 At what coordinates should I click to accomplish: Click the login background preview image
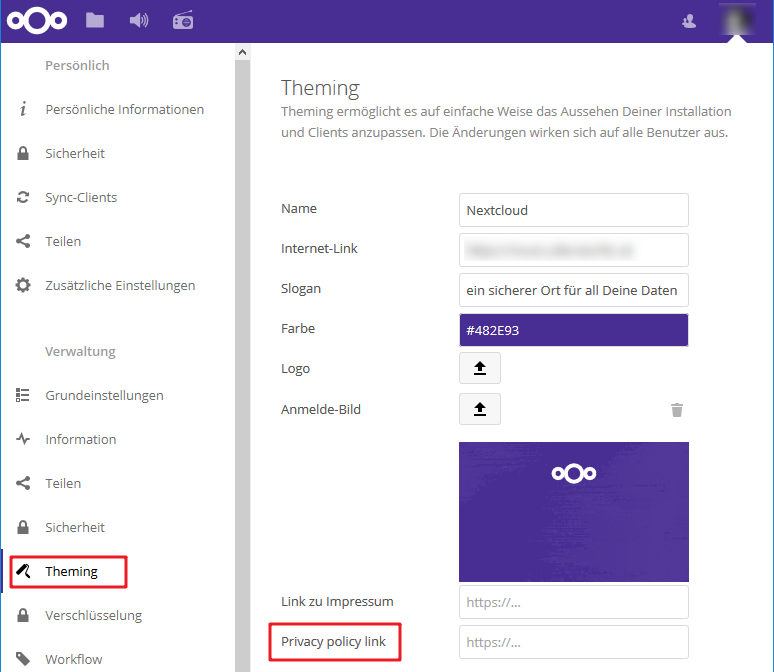click(x=573, y=512)
